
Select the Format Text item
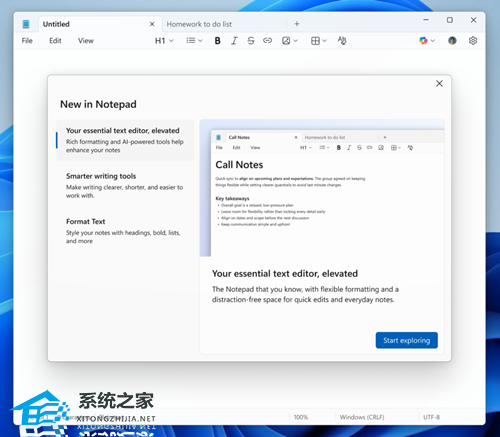point(125,231)
